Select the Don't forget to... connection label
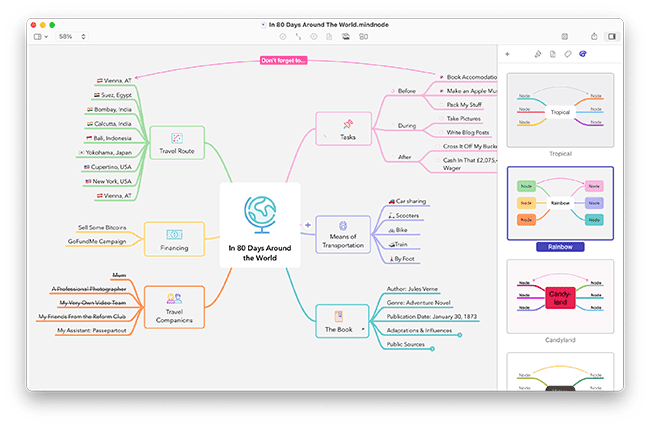The height and width of the screenshot is (426, 650). point(284,61)
